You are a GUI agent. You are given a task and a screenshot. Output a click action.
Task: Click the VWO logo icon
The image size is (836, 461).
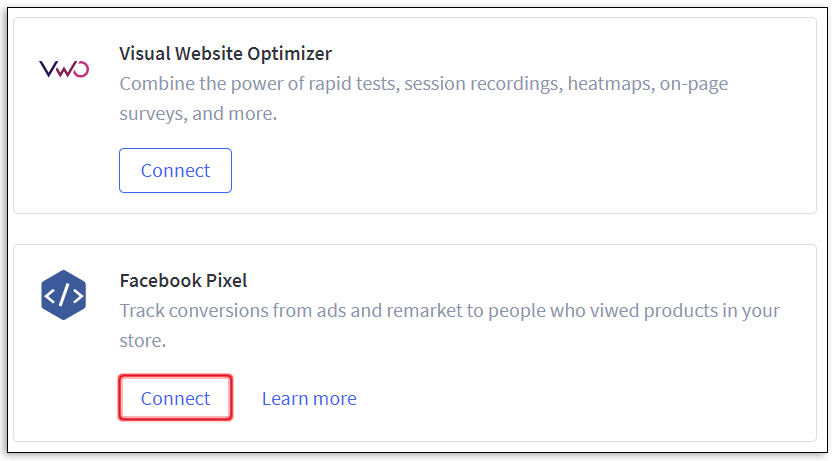pyautogui.click(x=64, y=69)
